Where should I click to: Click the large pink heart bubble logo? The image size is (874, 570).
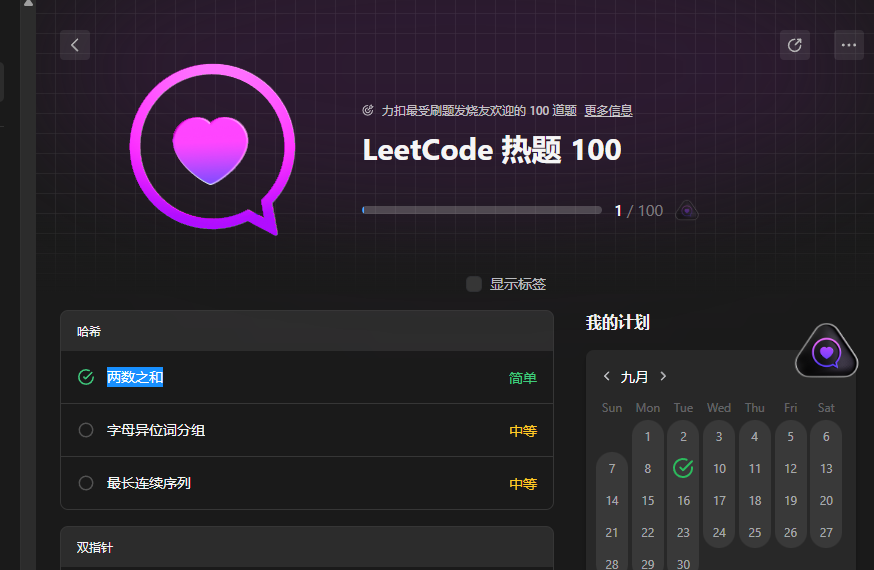[212, 149]
